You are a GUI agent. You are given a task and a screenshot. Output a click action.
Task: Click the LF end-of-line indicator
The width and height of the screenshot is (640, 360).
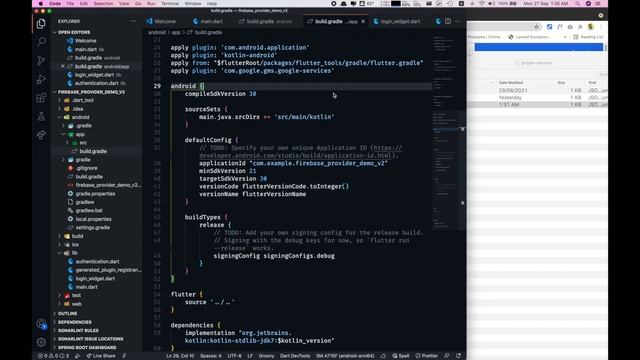tap(250, 356)
